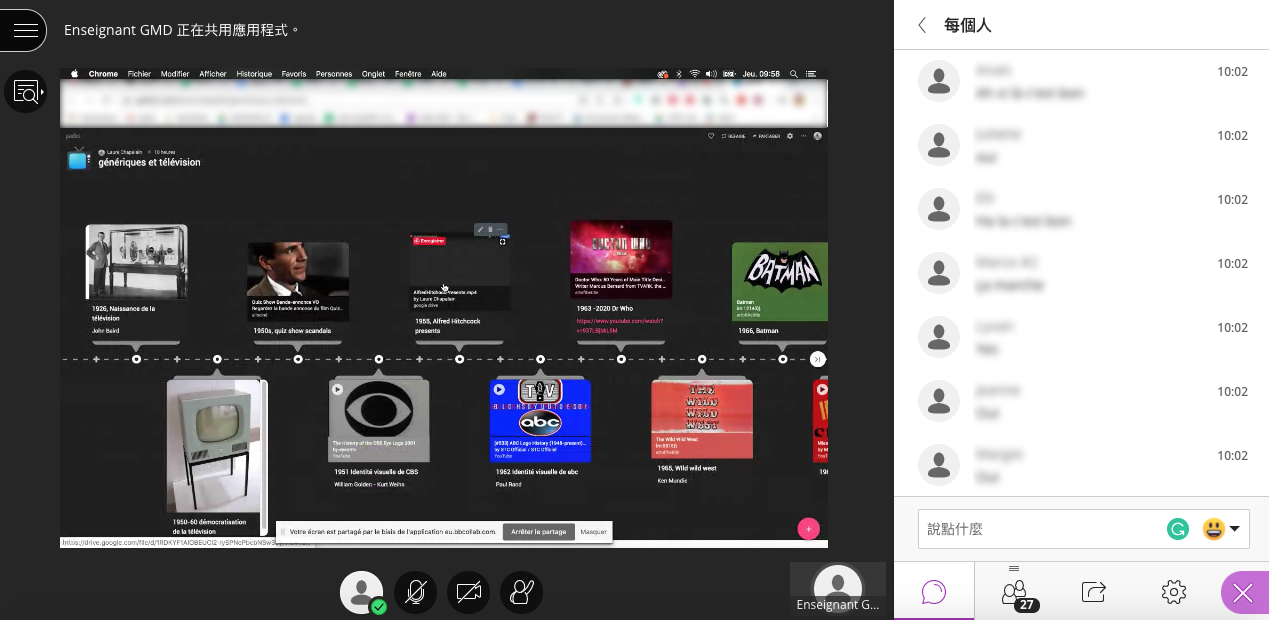The height and width of the screenshot is (620, 1269).
Task: Switch to the chat tab
Action: pos(934,592)
